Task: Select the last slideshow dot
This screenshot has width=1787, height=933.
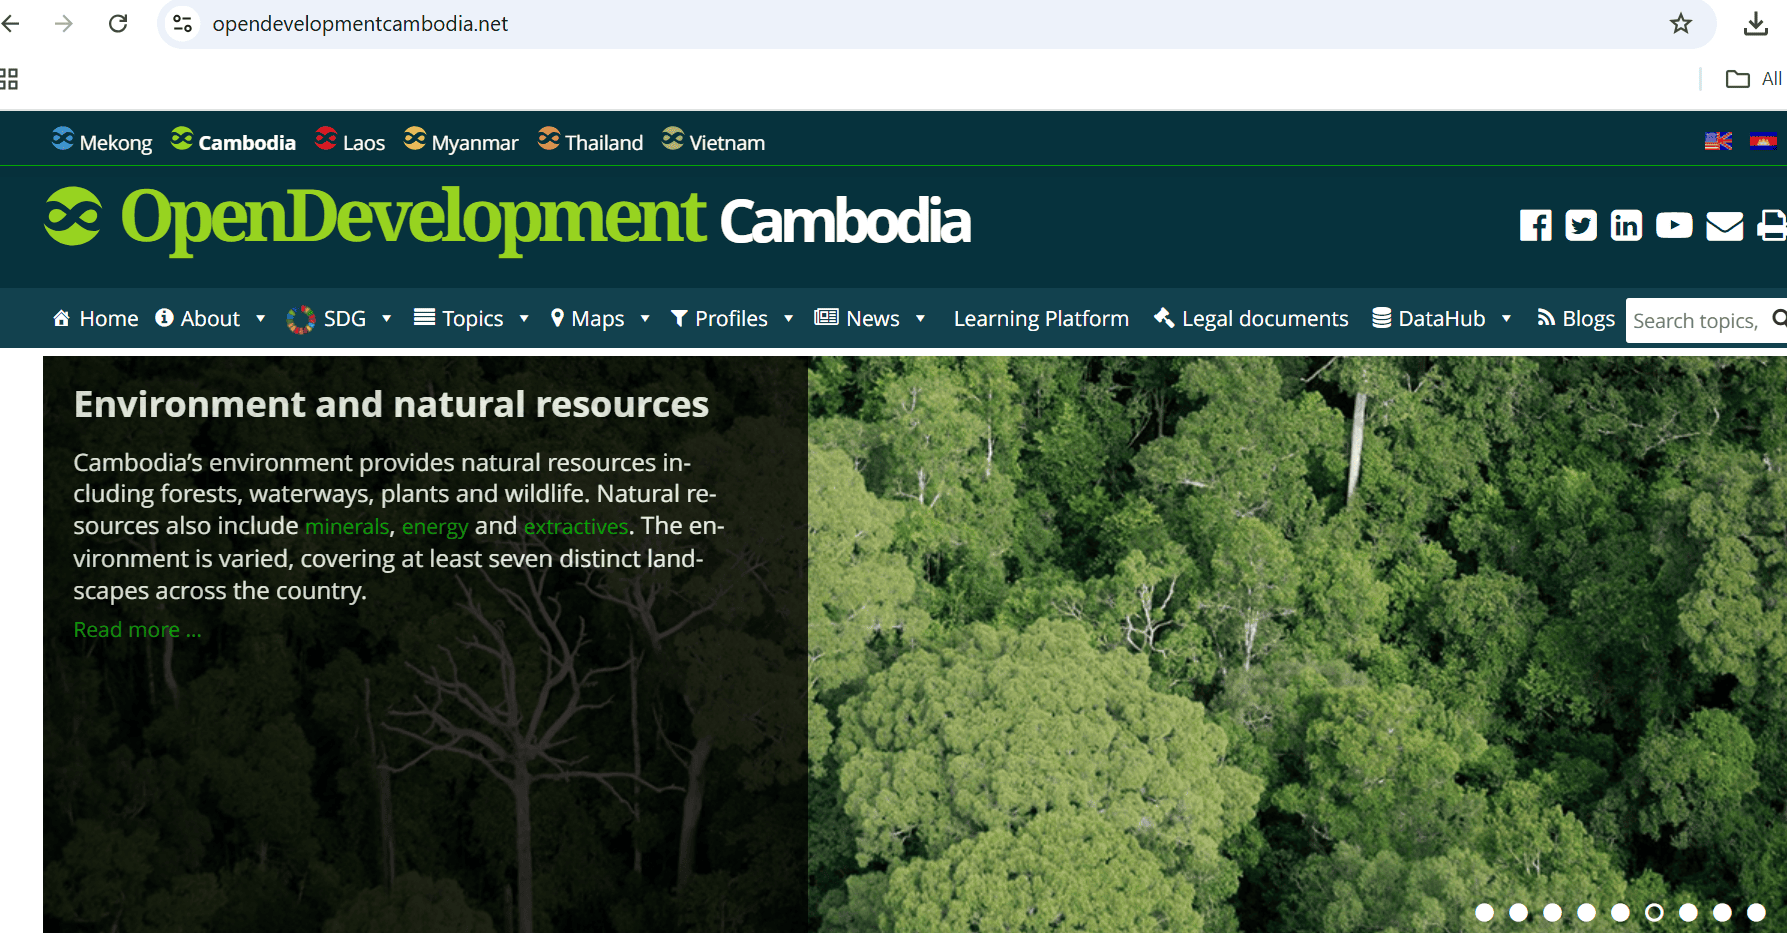Action: pos(1756,912)
